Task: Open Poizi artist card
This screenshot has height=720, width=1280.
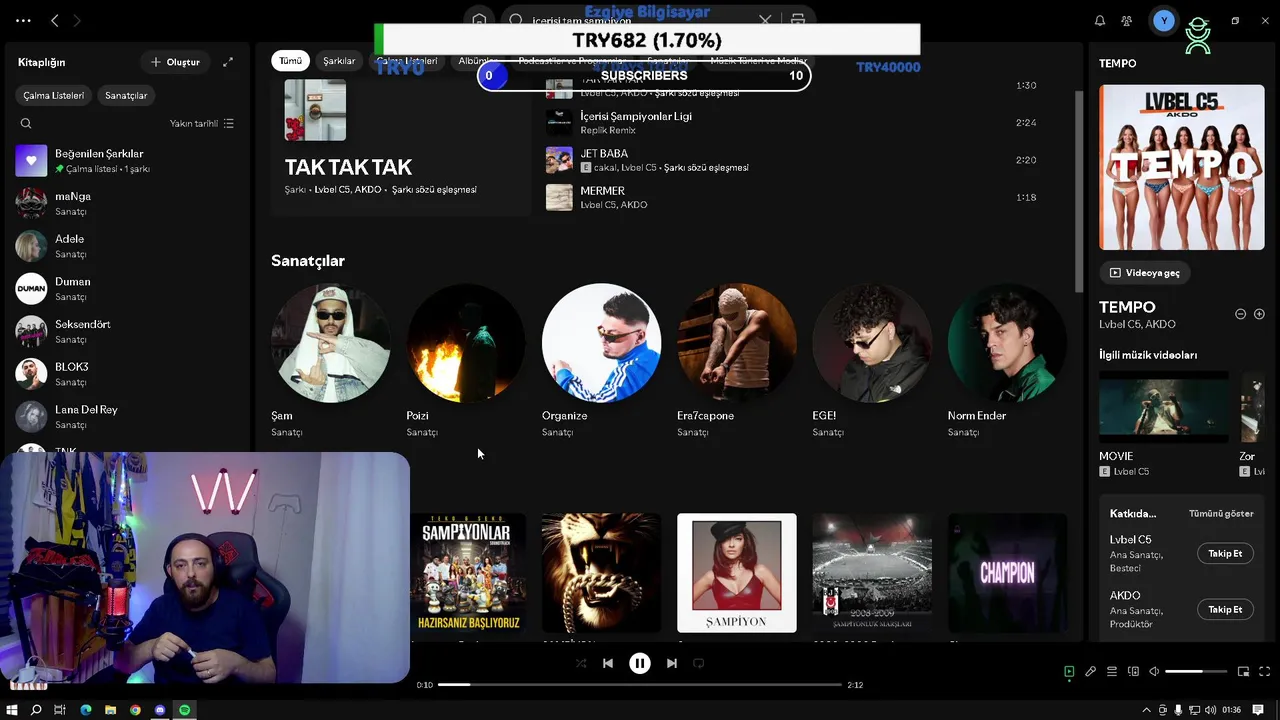Action: click(466, 360)
